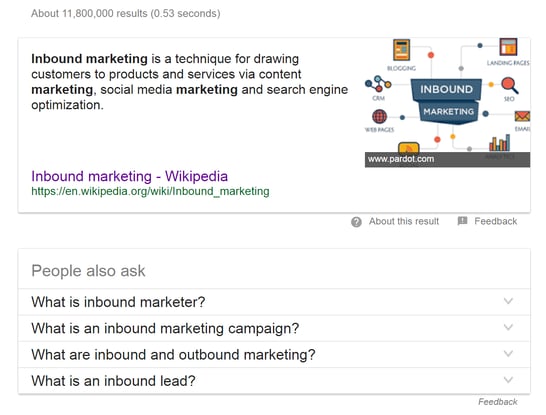Image resolution: width=546 pixels, height=415 pixels.
Task: Click the Feedback flag icon
Action: pyautogui.click(x=462, y=221)
